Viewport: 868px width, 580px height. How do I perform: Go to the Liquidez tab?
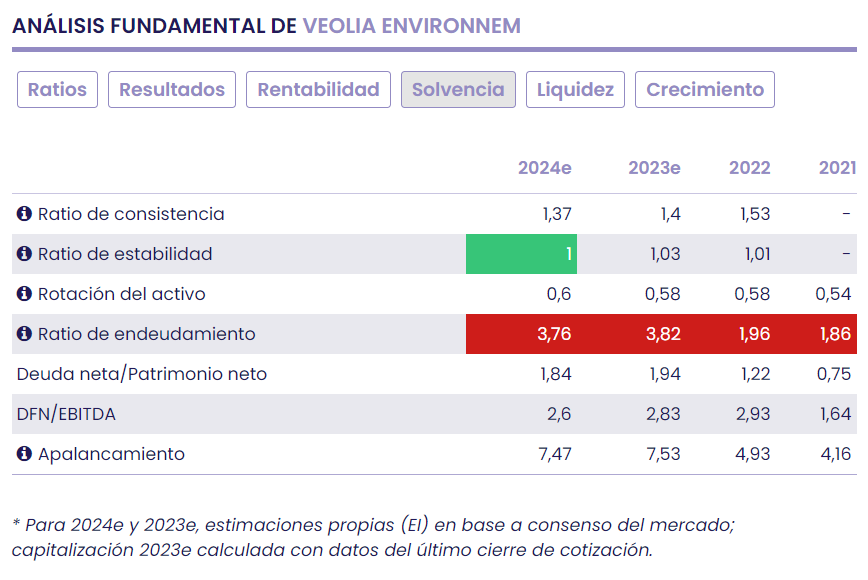(x=575, y=89)
